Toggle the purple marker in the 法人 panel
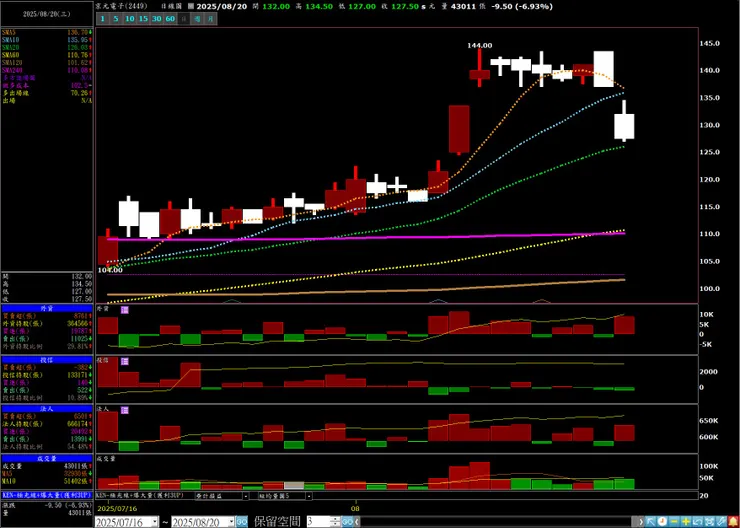The image size is (740, 528). 125,411
